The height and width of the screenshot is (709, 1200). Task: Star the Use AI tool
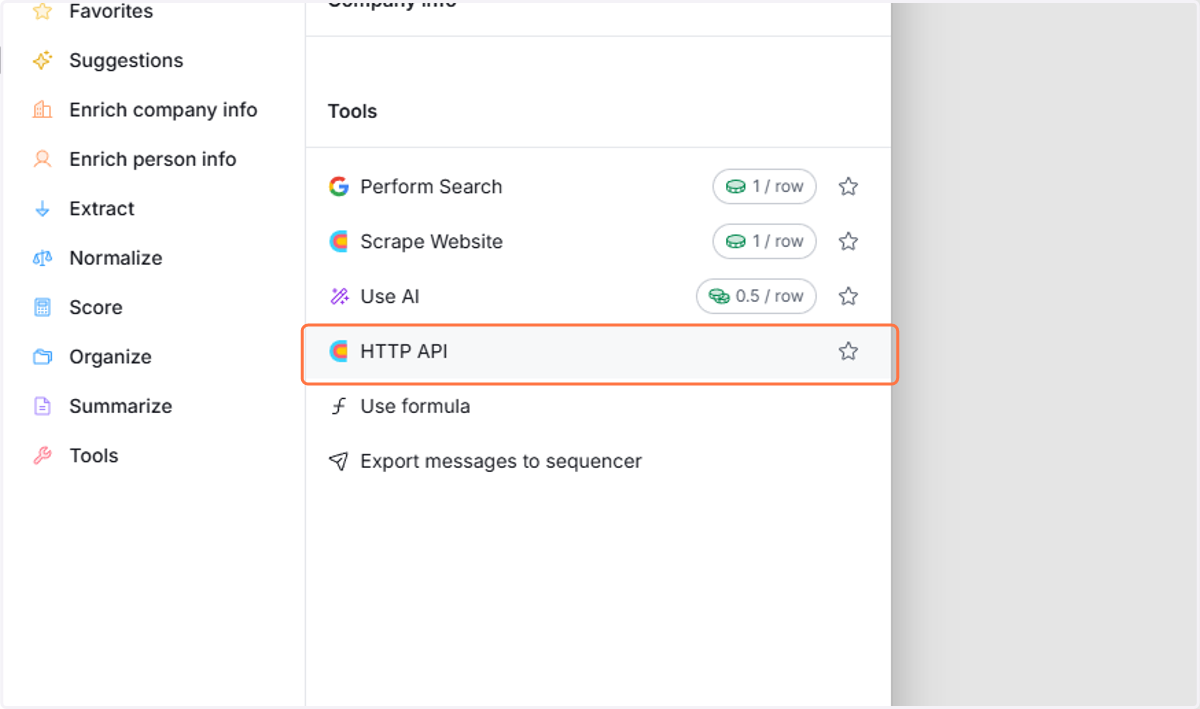point(848,297)
